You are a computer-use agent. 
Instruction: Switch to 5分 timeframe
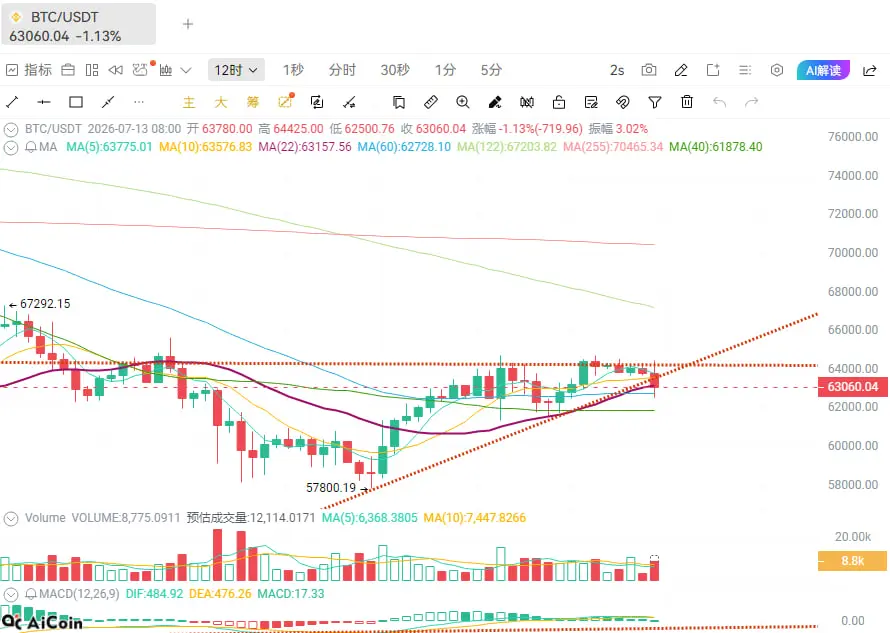click(x=491, y=70)
